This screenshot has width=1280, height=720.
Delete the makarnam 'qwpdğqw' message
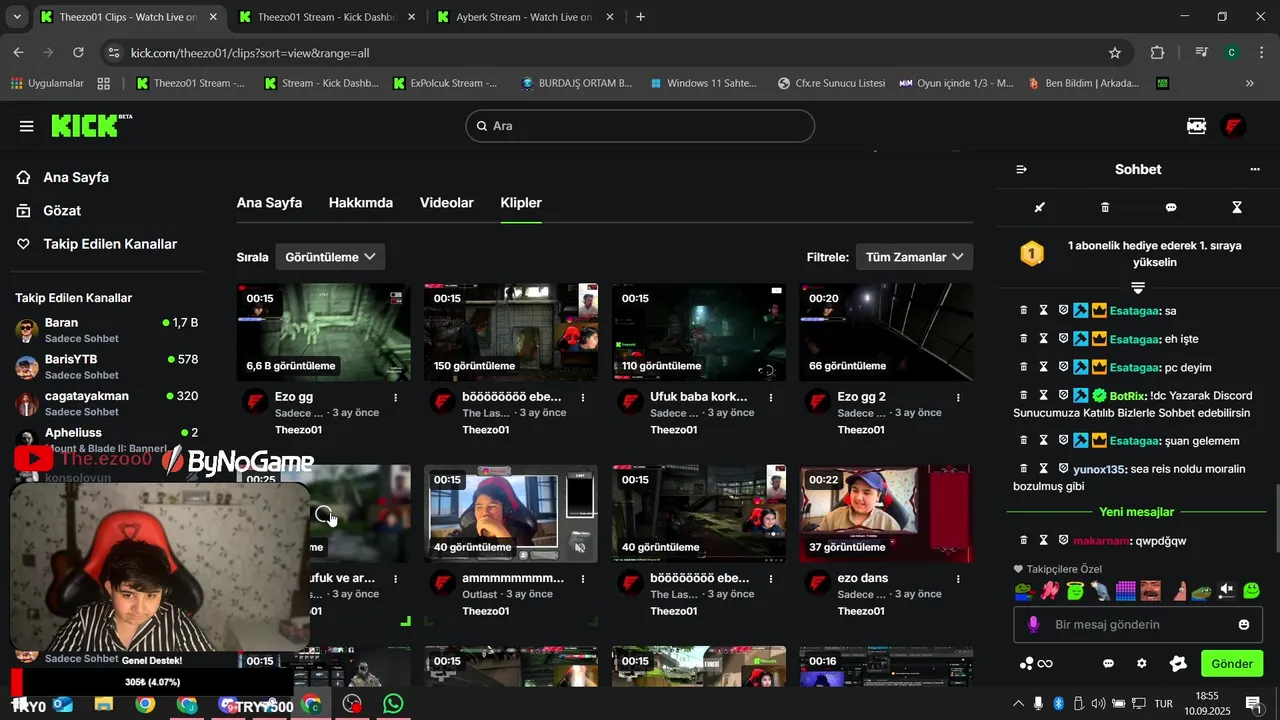[x=1023, y=541]
